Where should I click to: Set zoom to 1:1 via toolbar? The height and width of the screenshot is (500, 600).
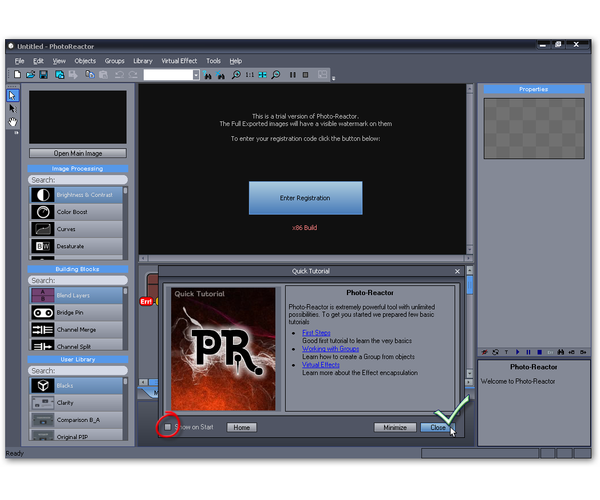click(249, 75)
